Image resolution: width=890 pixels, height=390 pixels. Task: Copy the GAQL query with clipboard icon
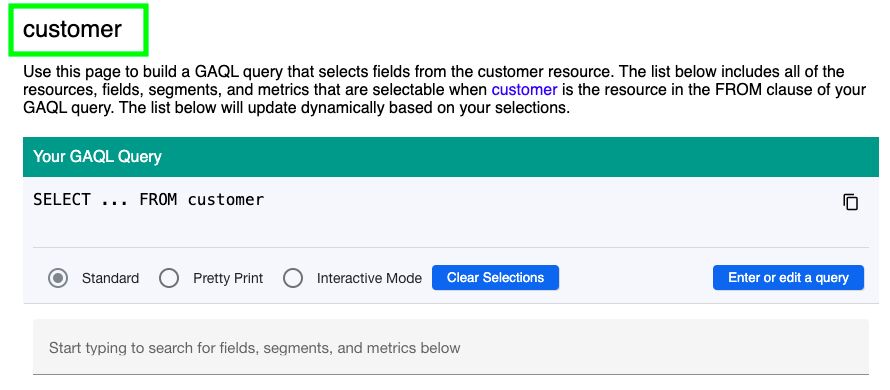click(x=850, y=202)
